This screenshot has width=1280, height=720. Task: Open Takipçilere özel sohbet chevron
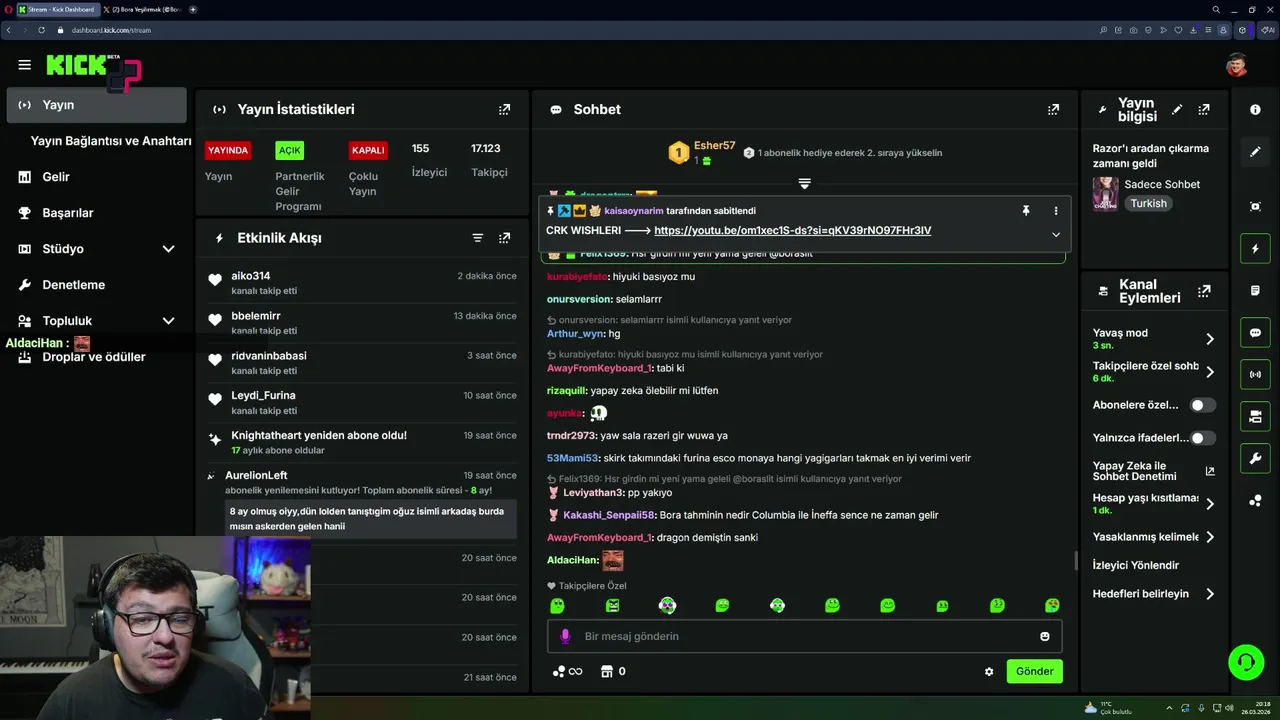[1210, 372]
